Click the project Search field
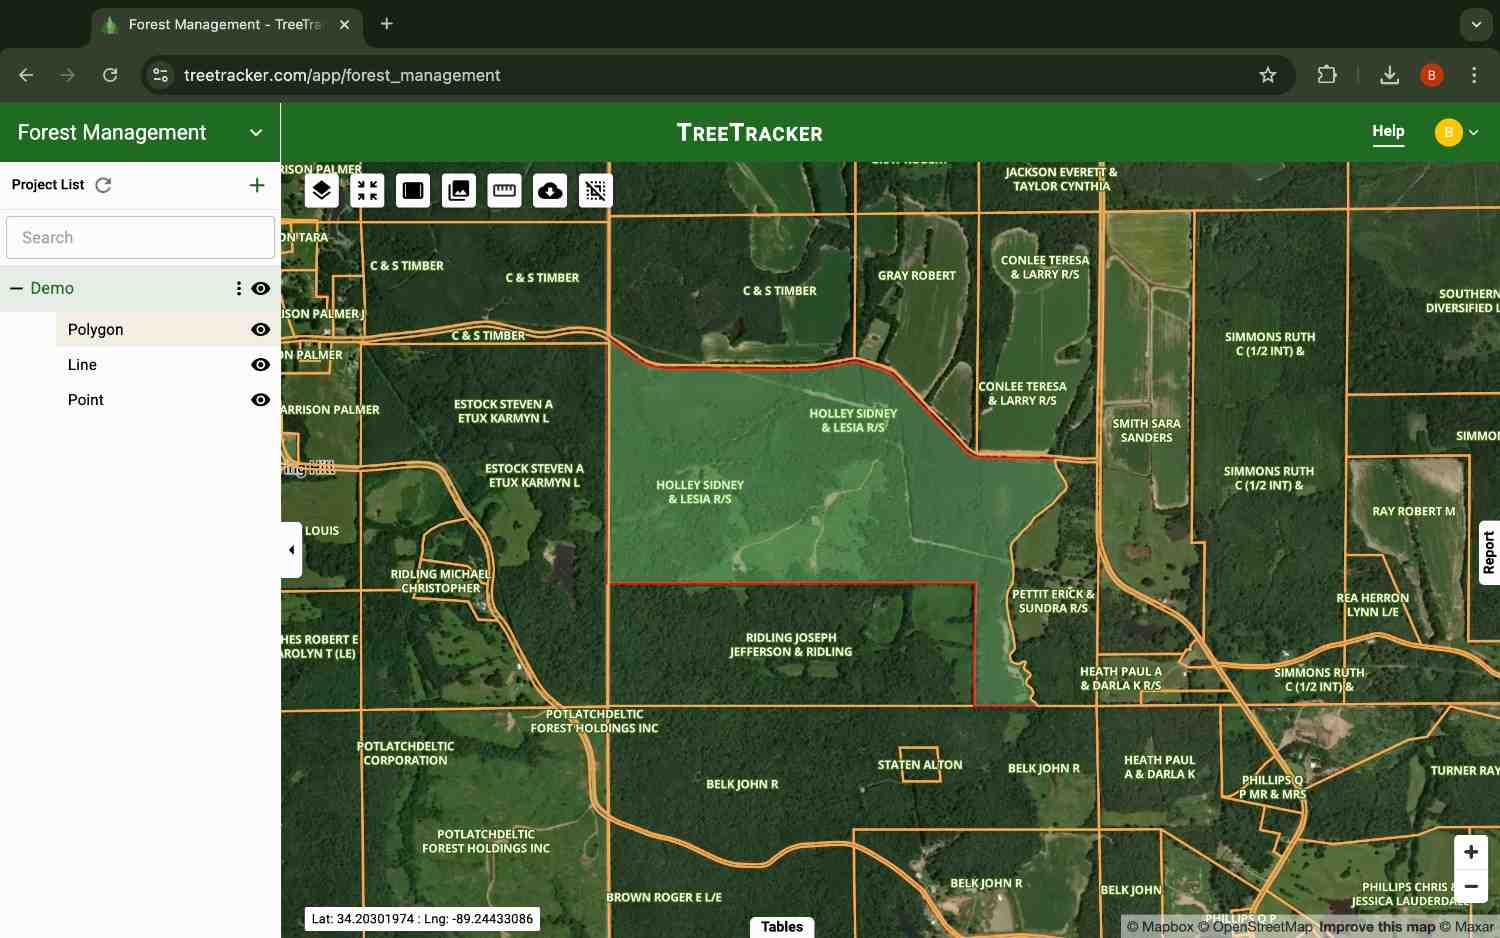 pyautogui.click(x=140, y=237)
